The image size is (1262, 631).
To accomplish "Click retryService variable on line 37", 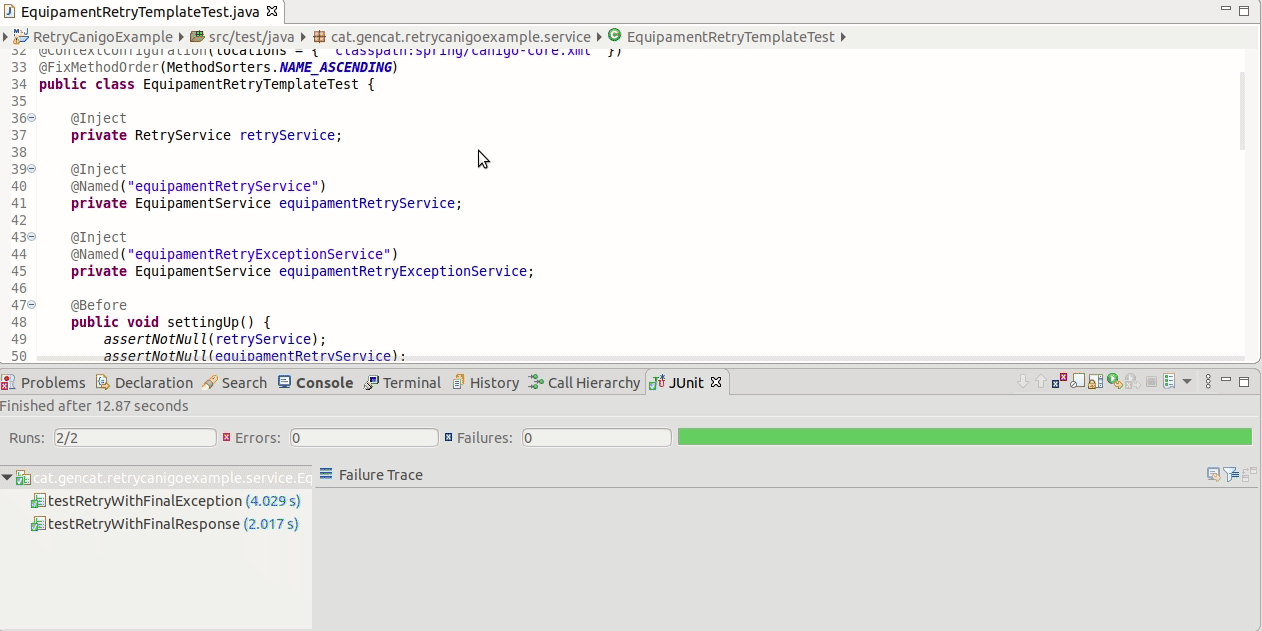I will pyautogui.click(x=287, y=135).
